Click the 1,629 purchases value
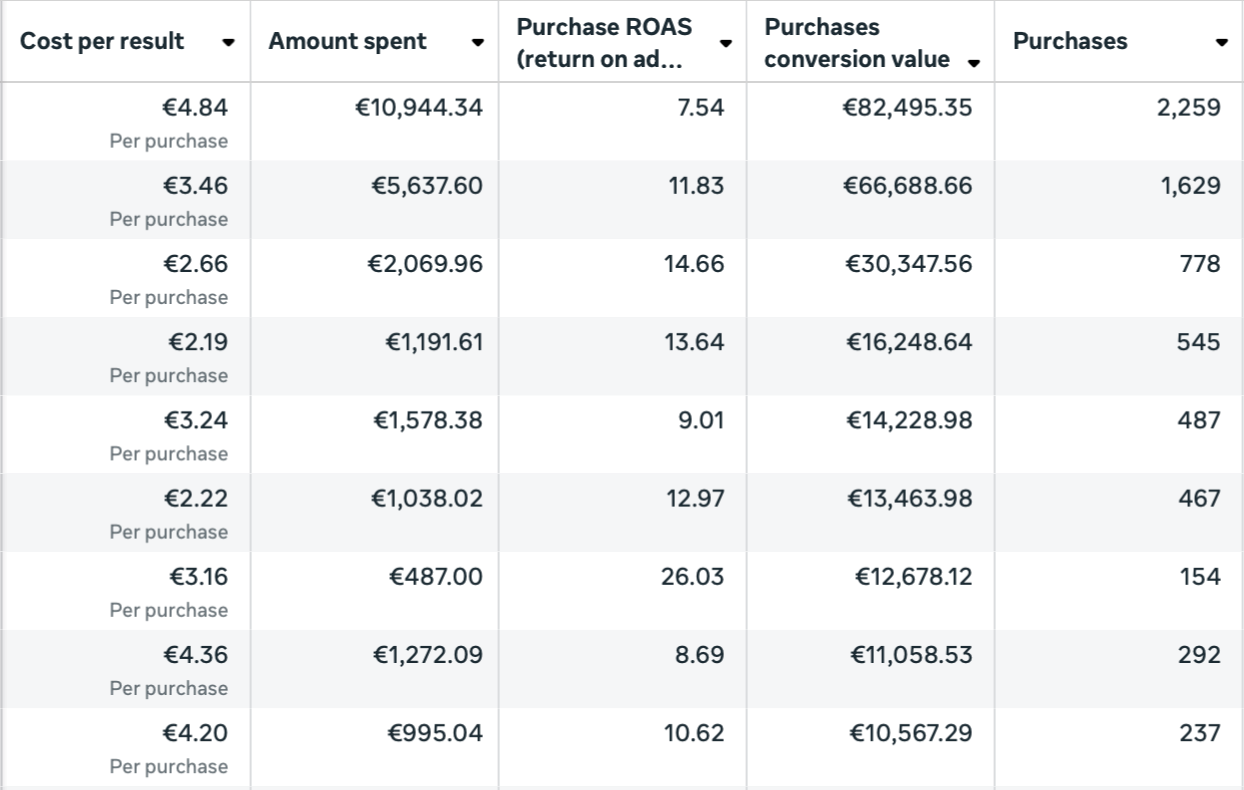The width and height of the screenshot is (1244, 790). pos(1190,186)
